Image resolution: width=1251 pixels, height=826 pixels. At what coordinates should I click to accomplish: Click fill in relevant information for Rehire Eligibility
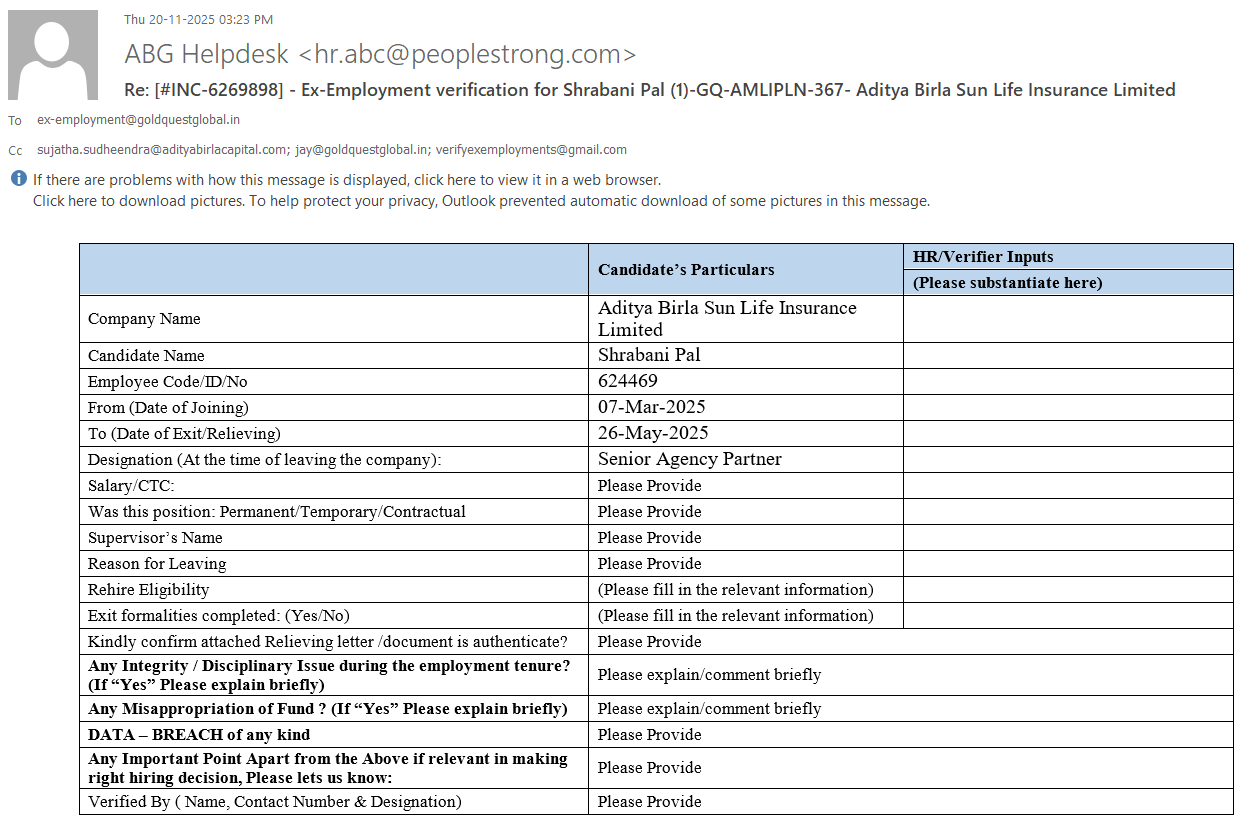[x=736, y=590]
